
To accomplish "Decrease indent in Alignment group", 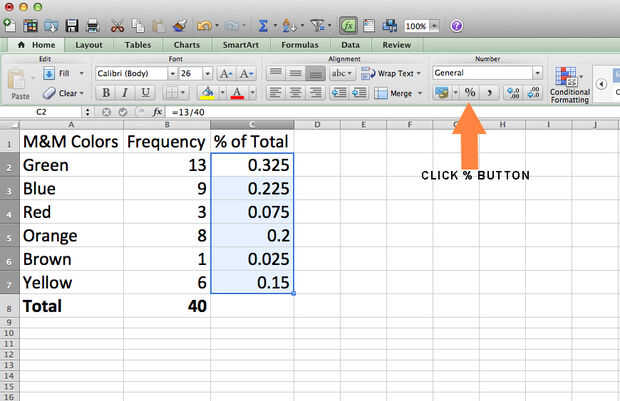I will (339, 93).
